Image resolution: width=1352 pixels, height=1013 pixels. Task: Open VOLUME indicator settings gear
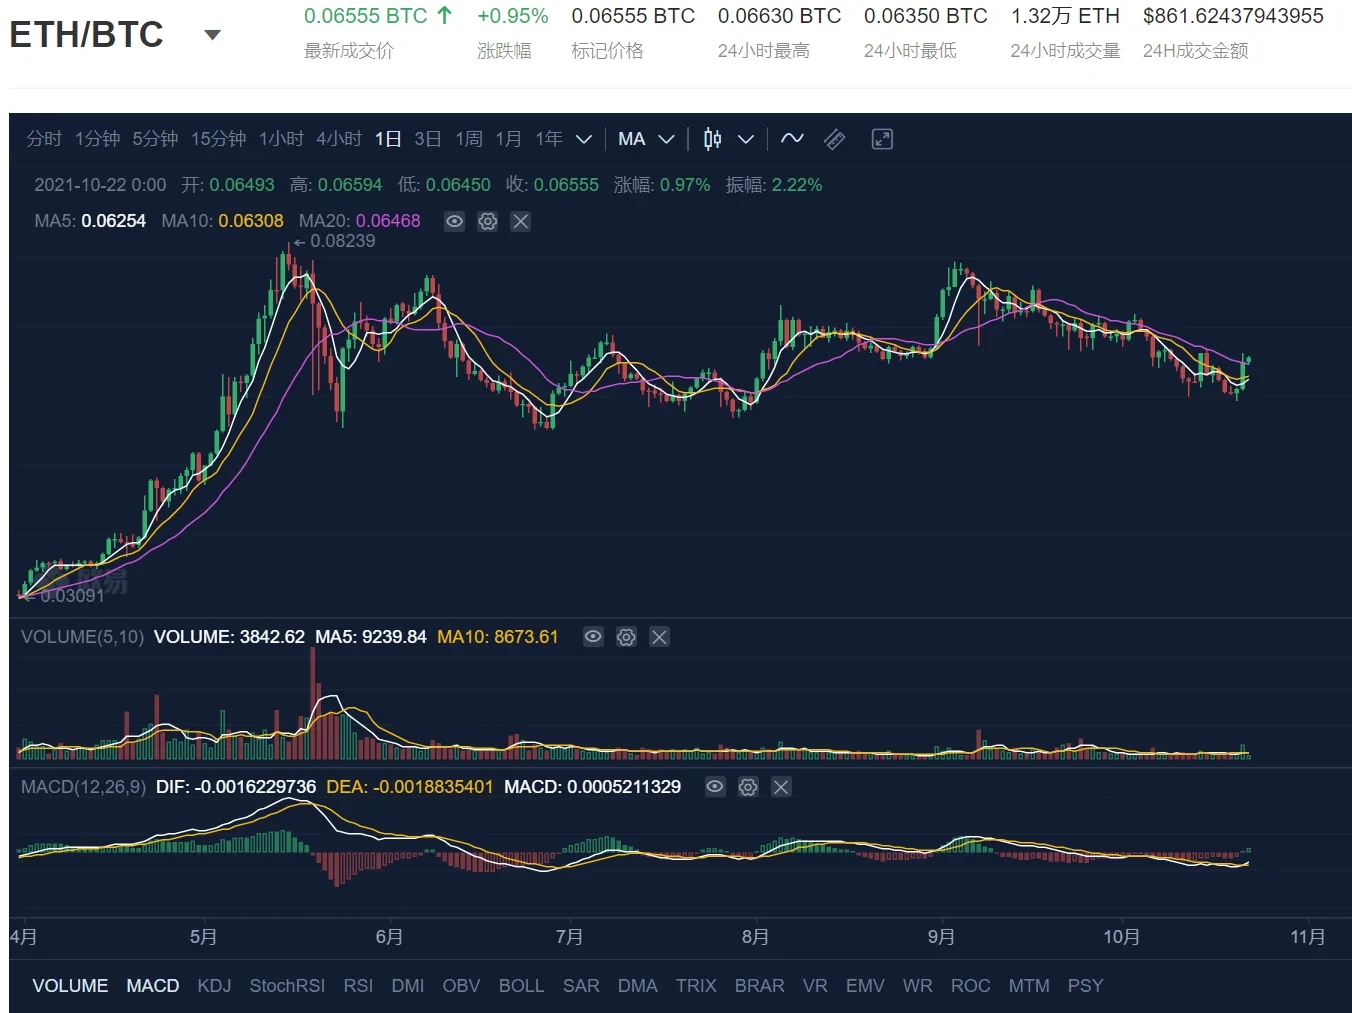626,637
